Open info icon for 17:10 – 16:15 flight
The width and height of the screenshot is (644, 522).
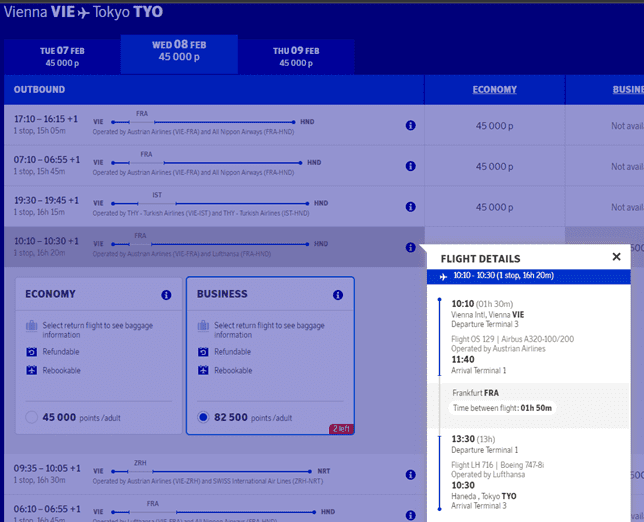tap(410, 125)
